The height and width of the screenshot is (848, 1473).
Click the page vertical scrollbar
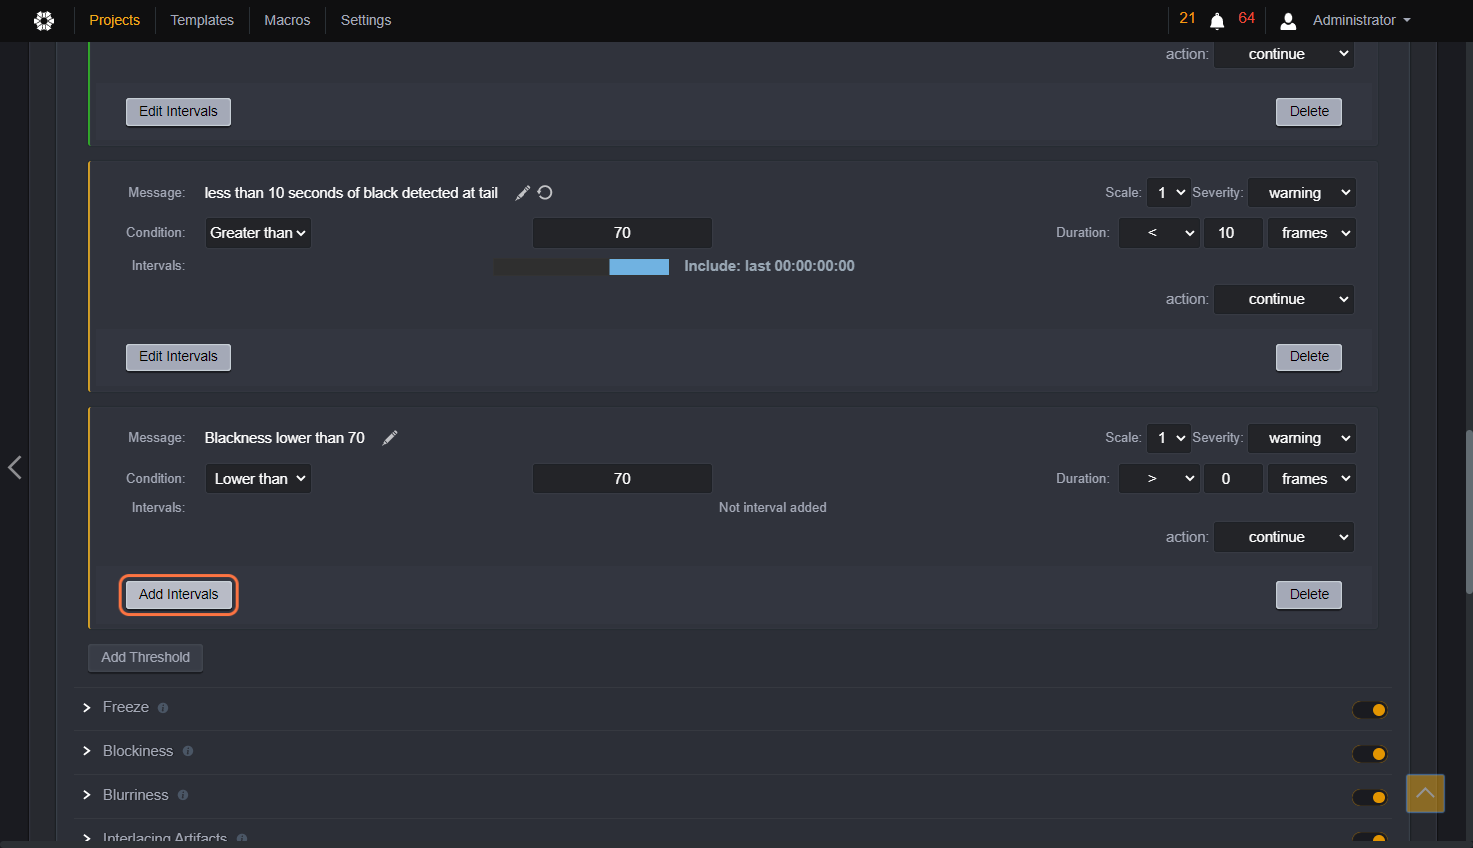pos(1468,512)
